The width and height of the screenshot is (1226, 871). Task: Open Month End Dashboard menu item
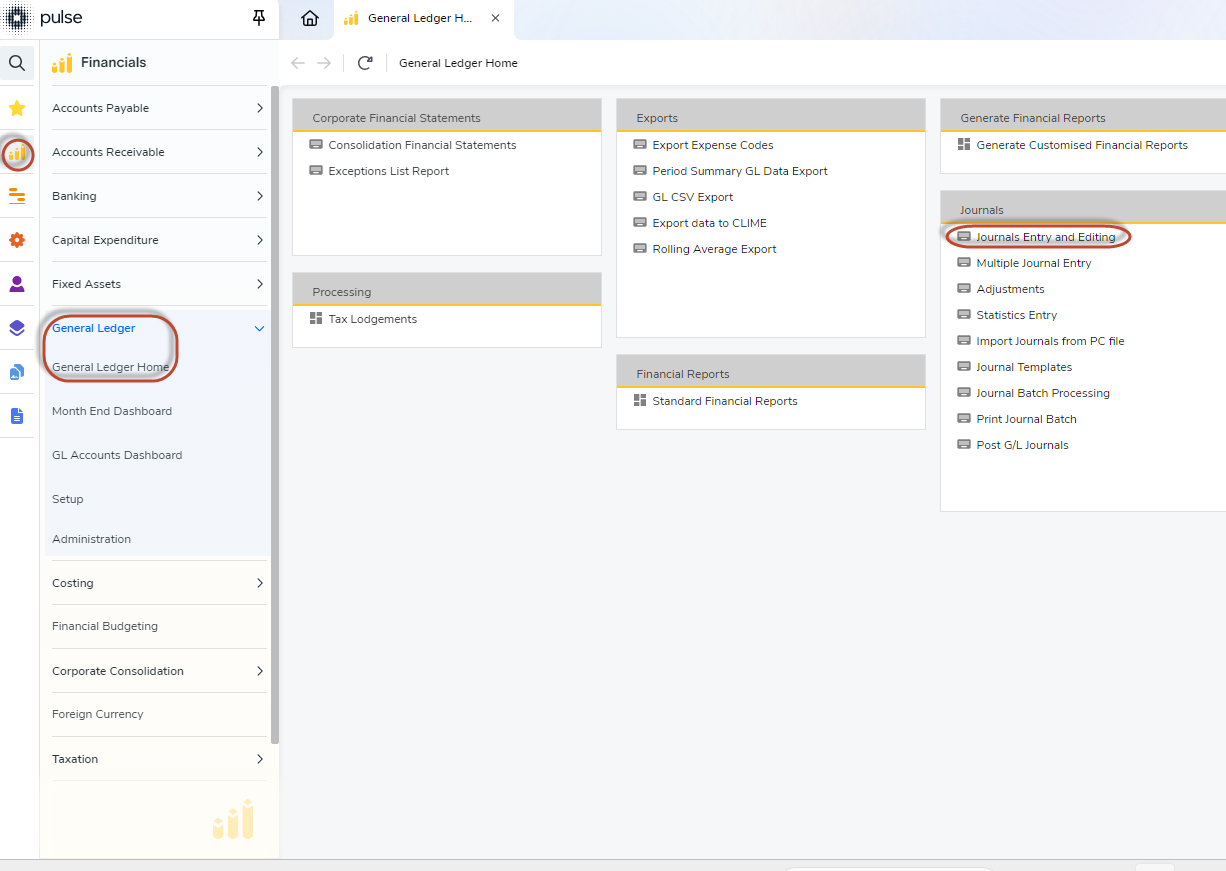point(112,411)
